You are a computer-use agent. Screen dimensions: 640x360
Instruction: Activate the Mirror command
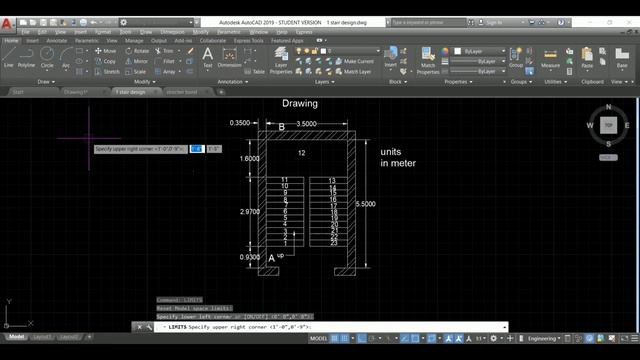136,61
